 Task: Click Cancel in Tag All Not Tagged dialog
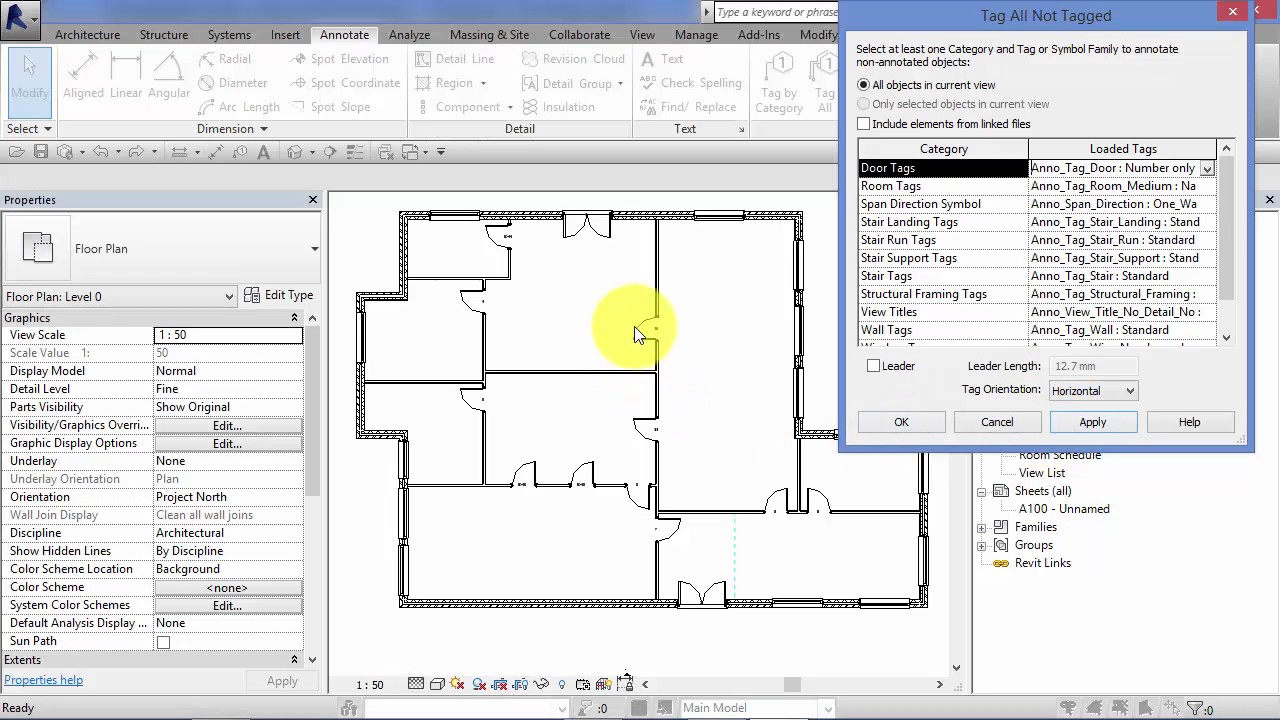point(997,422)
